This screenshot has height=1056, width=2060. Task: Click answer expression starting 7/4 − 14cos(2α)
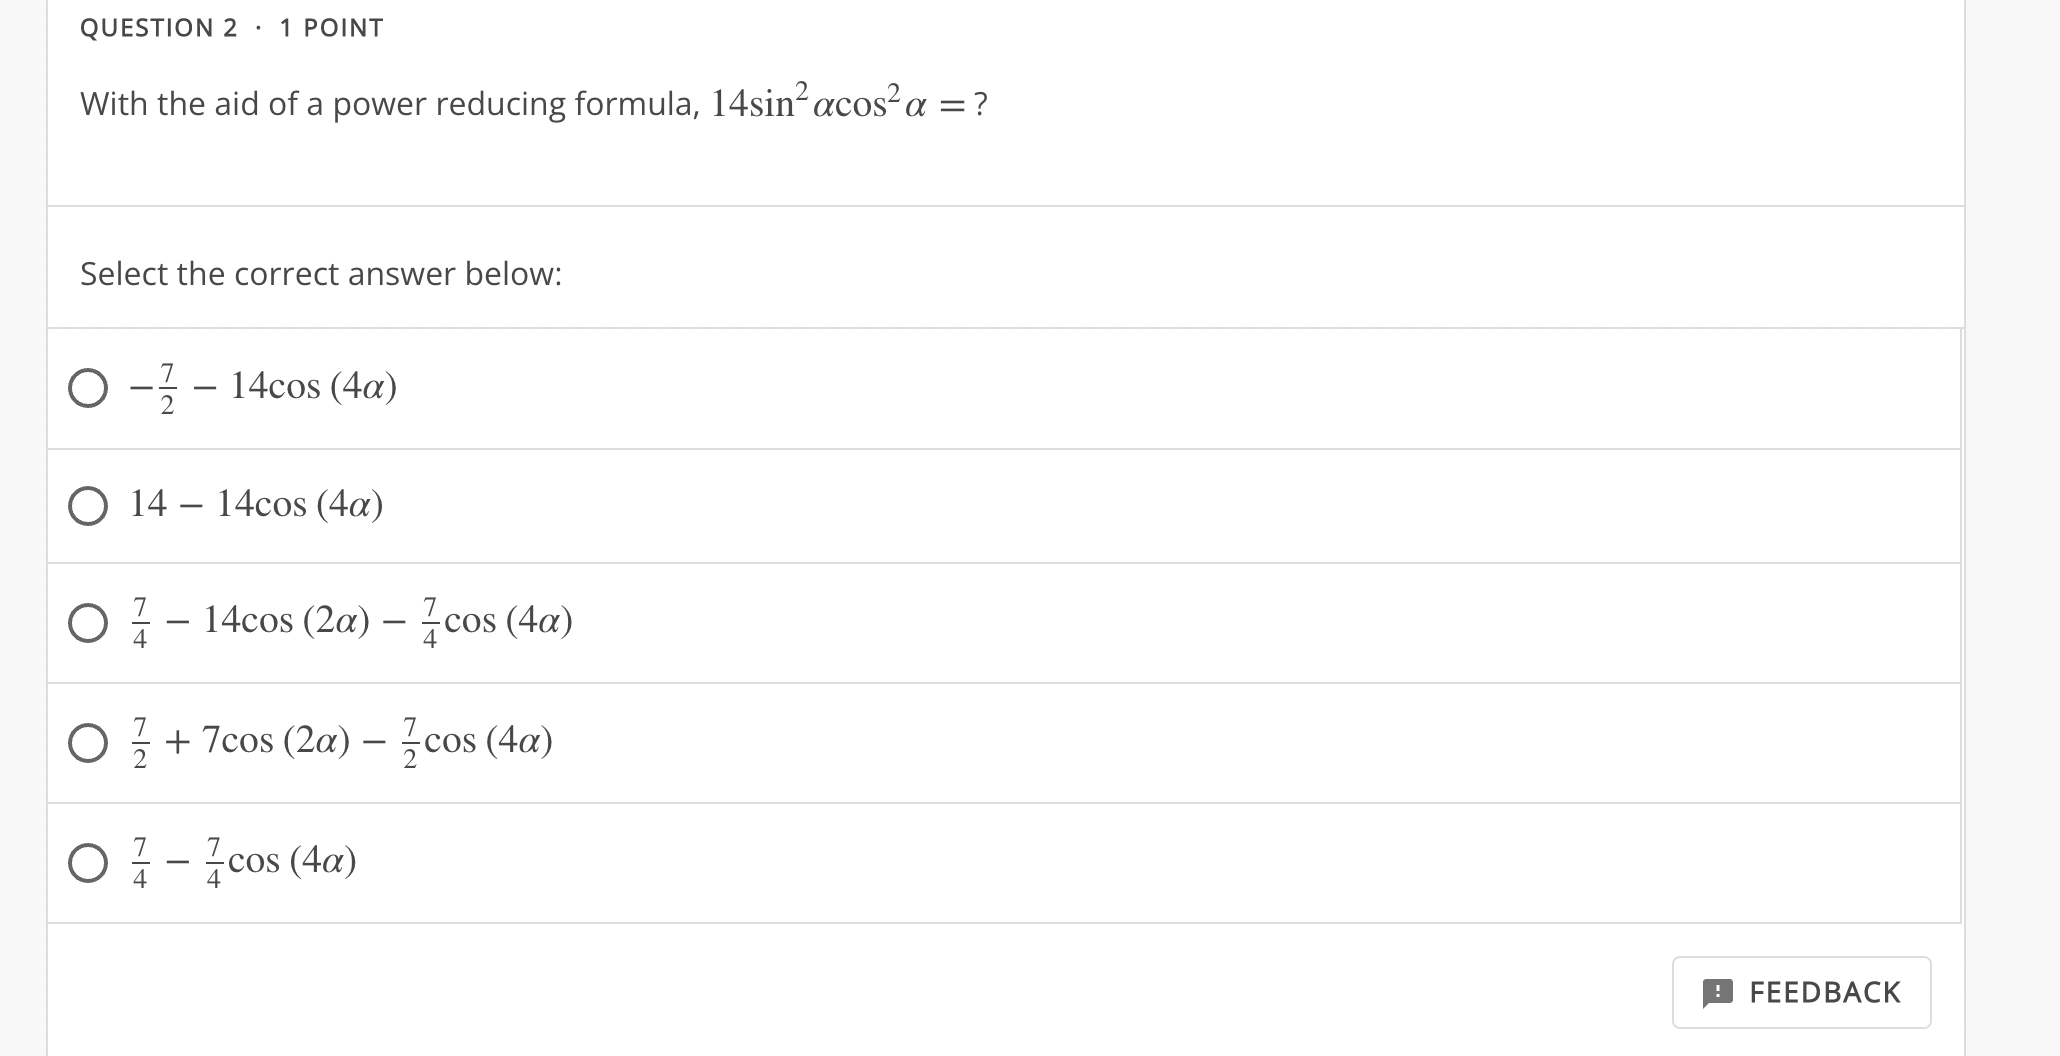pyautogui.click(x=351, y=622)
